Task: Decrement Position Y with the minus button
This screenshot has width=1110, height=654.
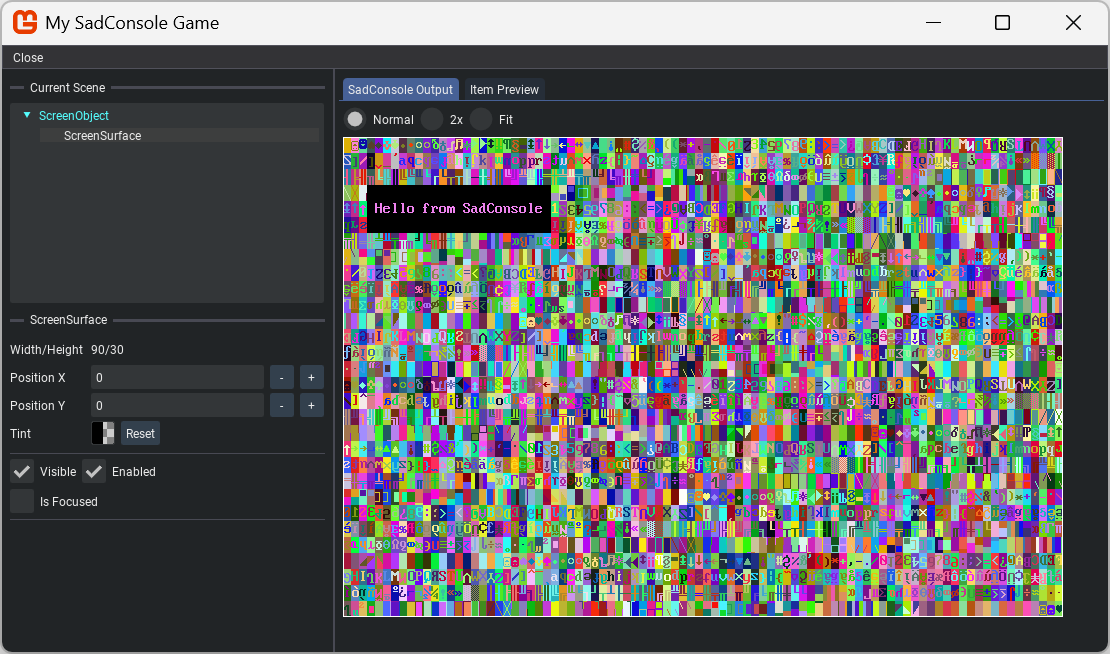Action: tap(281, 405)
